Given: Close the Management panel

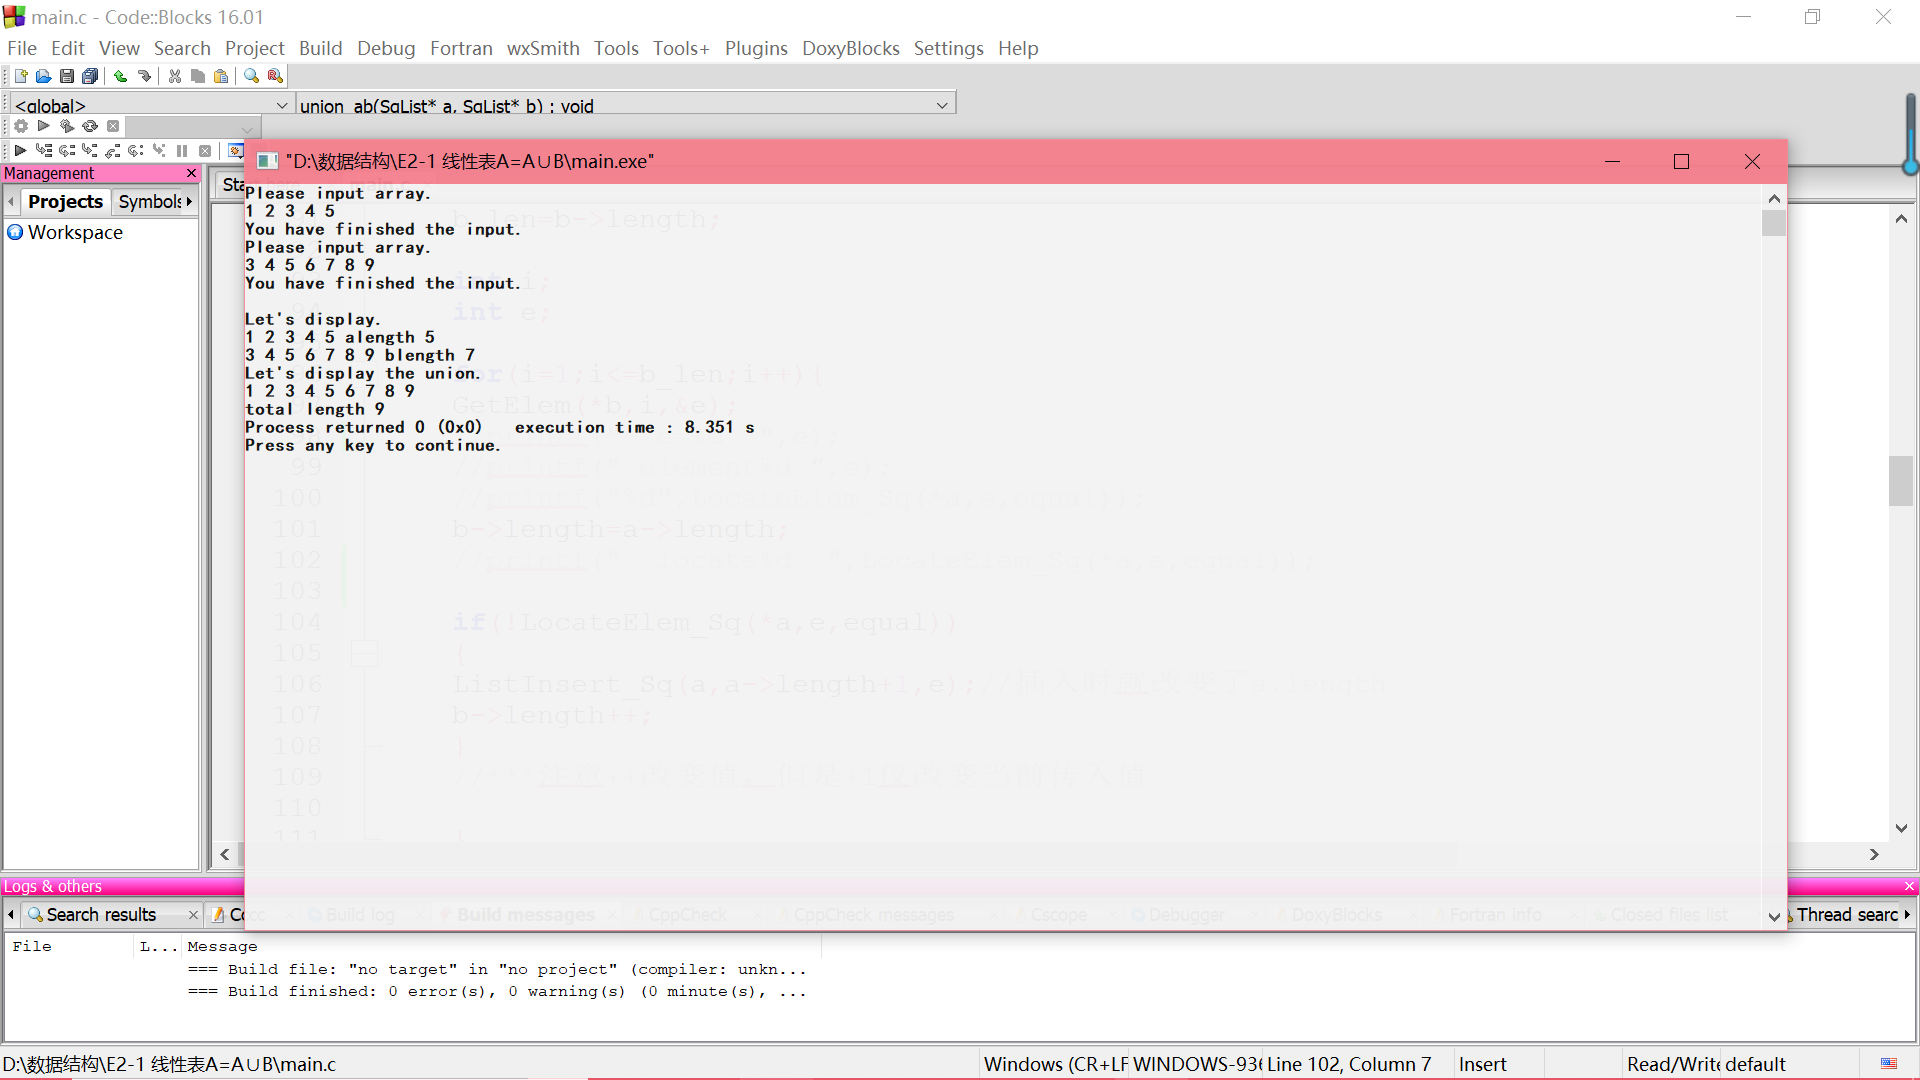Looking at the screenshot, I should (x=191, y=173).
